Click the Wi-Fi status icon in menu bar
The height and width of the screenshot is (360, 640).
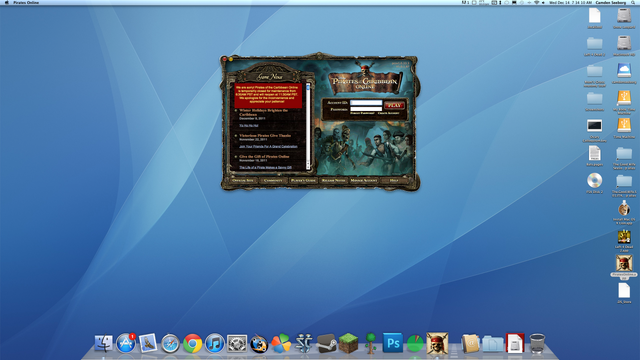tap(536, 2)
